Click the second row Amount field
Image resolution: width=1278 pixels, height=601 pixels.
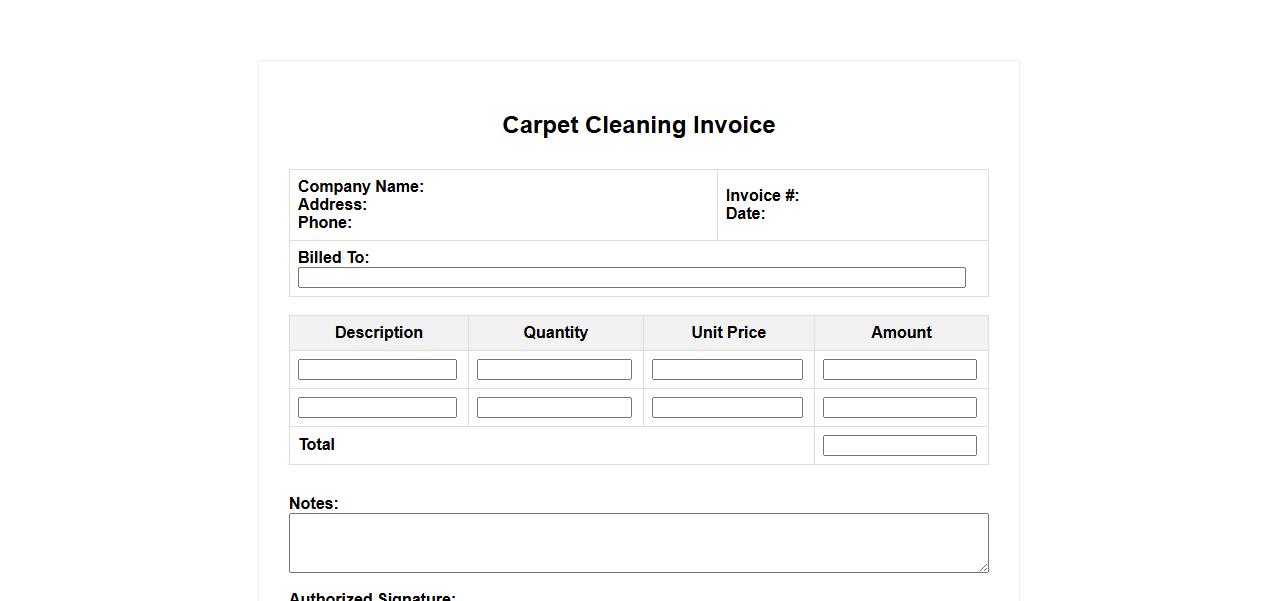tap(899, 407)
